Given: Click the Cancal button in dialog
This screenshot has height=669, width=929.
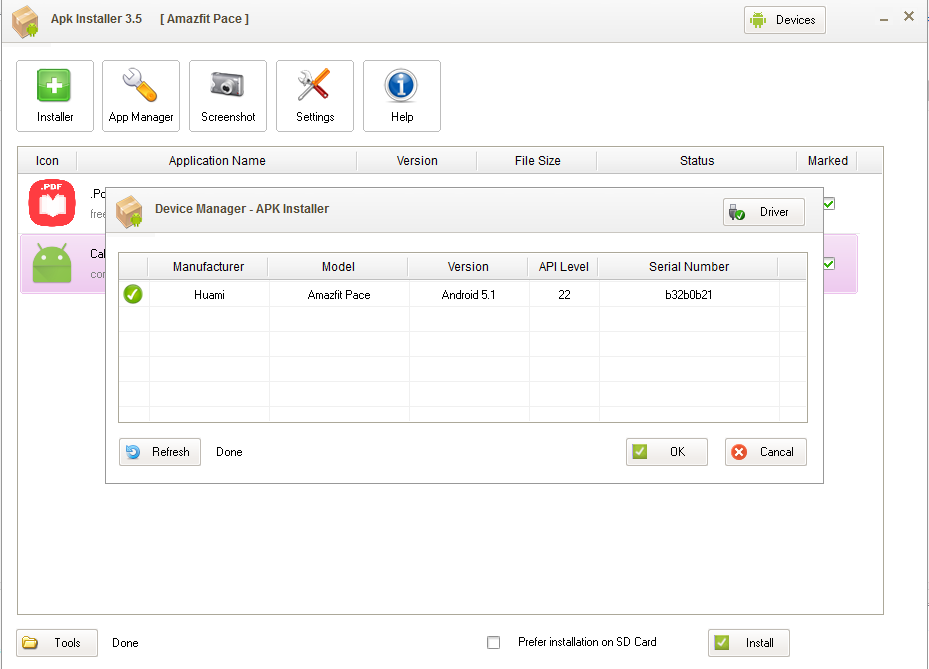Looking at the screenshot, I should (x=765, y=452).
